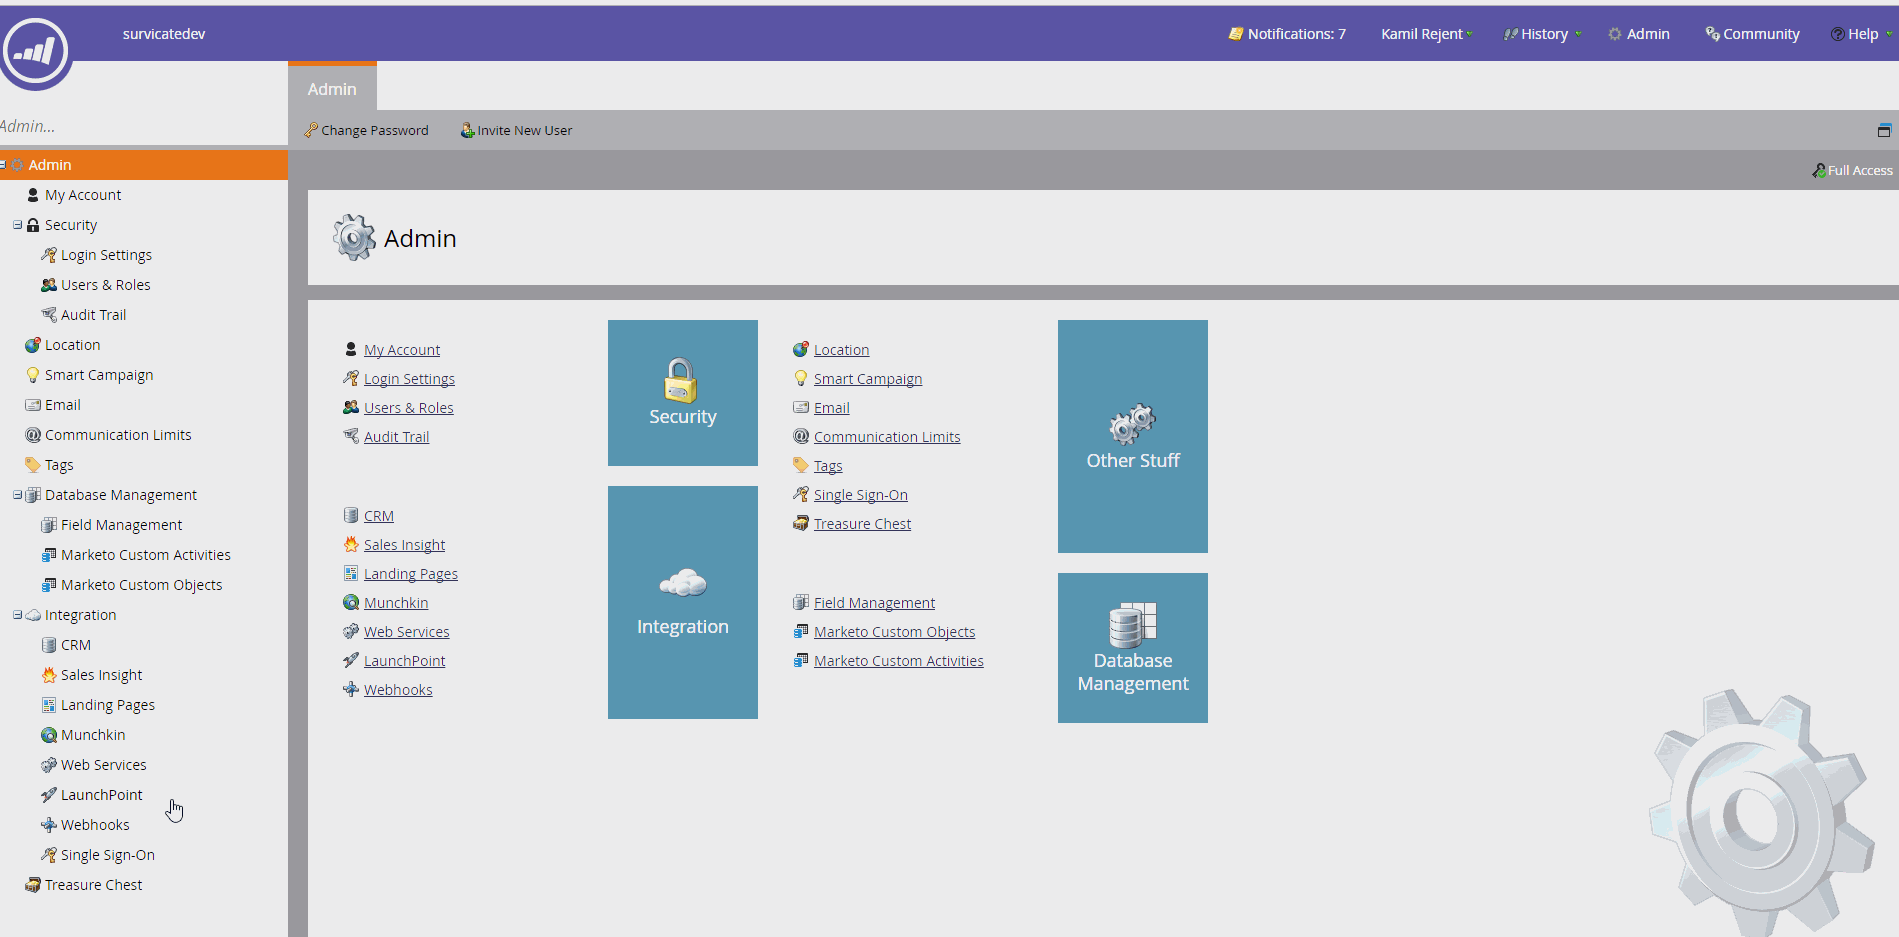This screenshot has width=1899, height=937.
Task: Click the Location globe icon in sidebar
Action: (33, 345)
